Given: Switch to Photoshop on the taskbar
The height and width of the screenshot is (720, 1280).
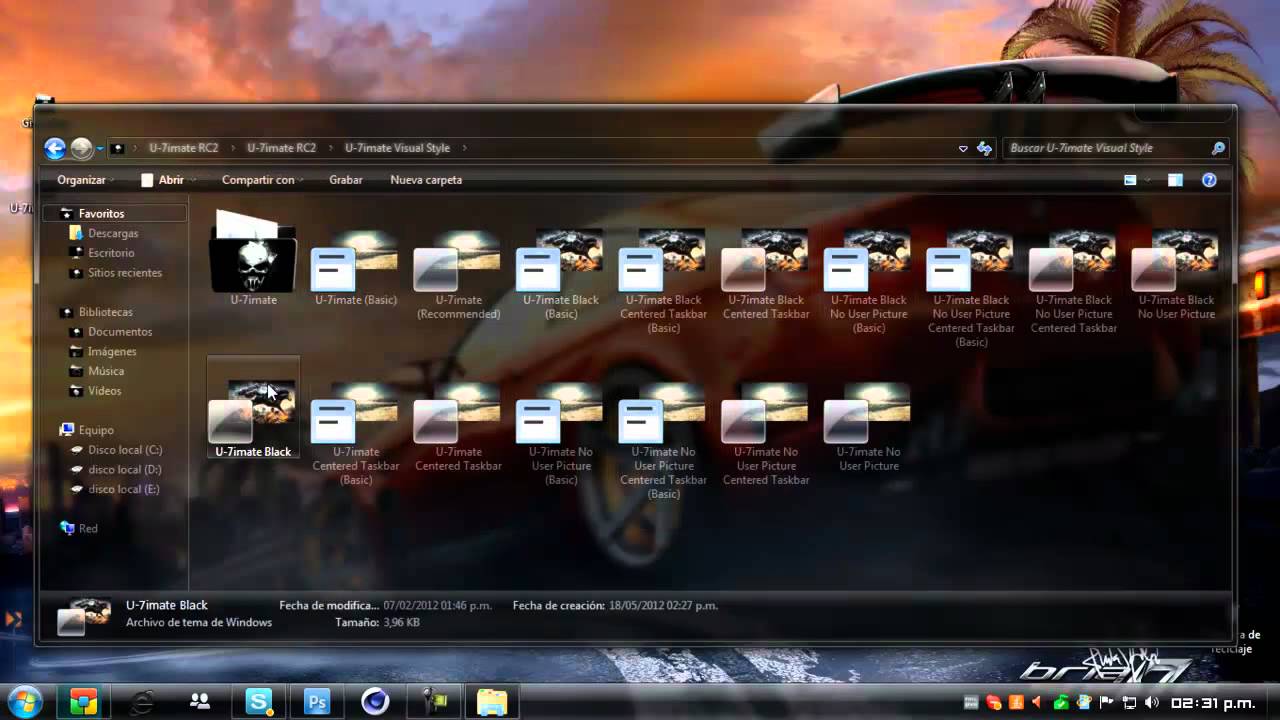Looking at the screenshot, I should [317, 702].
